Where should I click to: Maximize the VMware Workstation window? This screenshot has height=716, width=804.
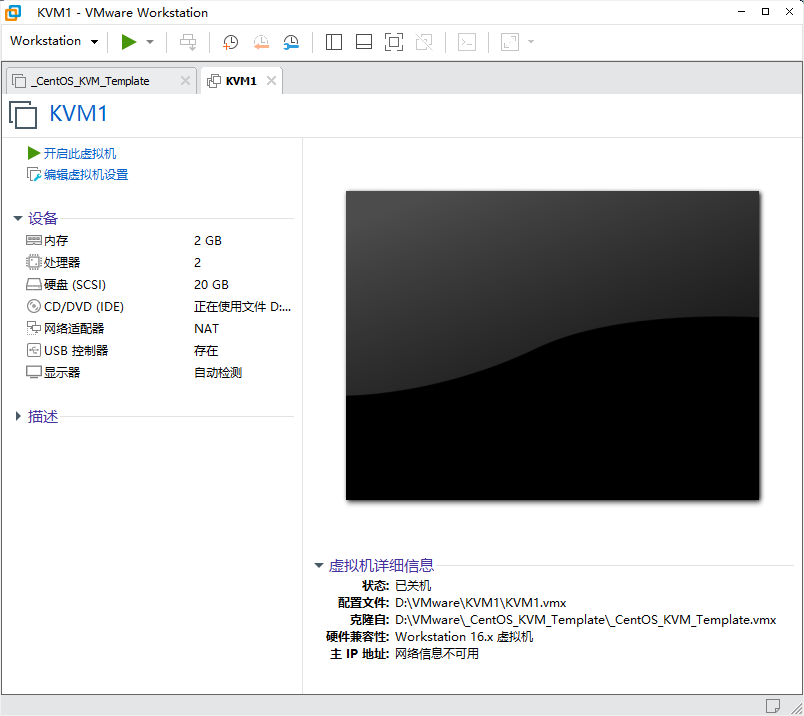click(x=765, y=12)
